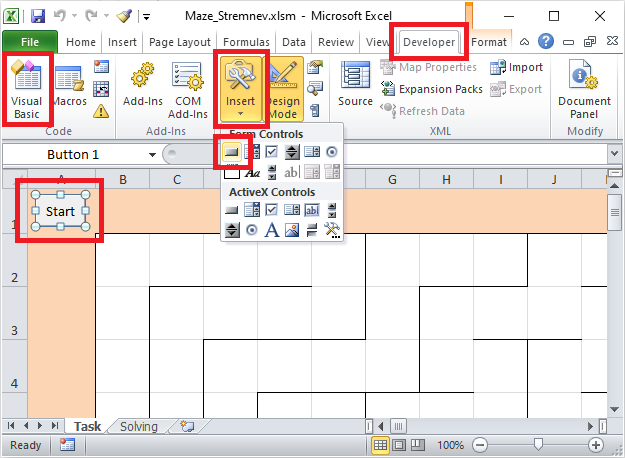Select Form Controls Option Button control
This screenshot has height=458, width=625.
click(x=332, y=152)
